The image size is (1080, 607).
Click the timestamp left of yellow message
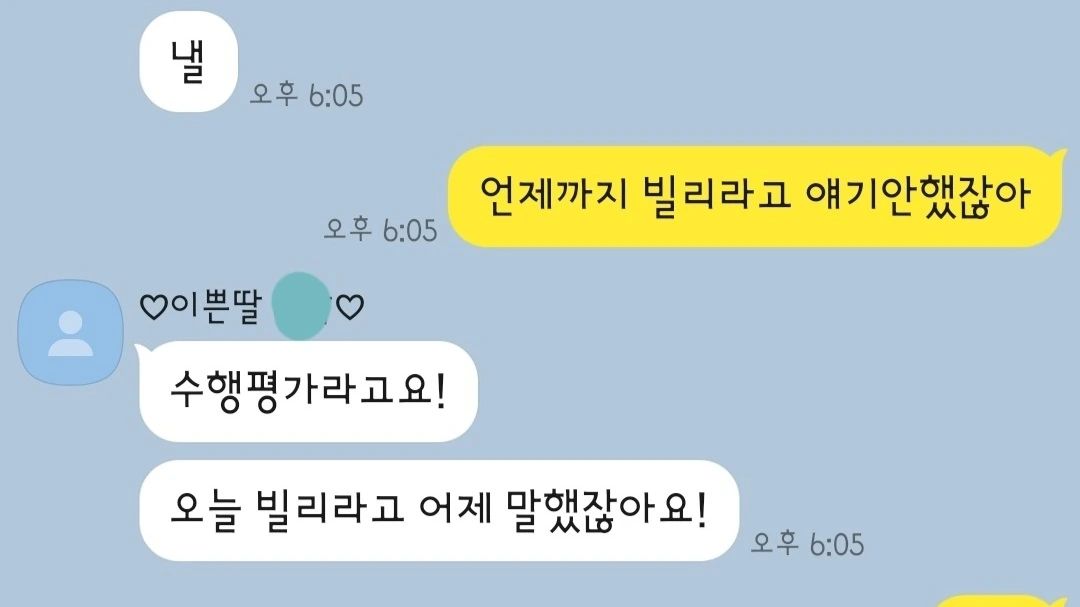tap(380, 230)
